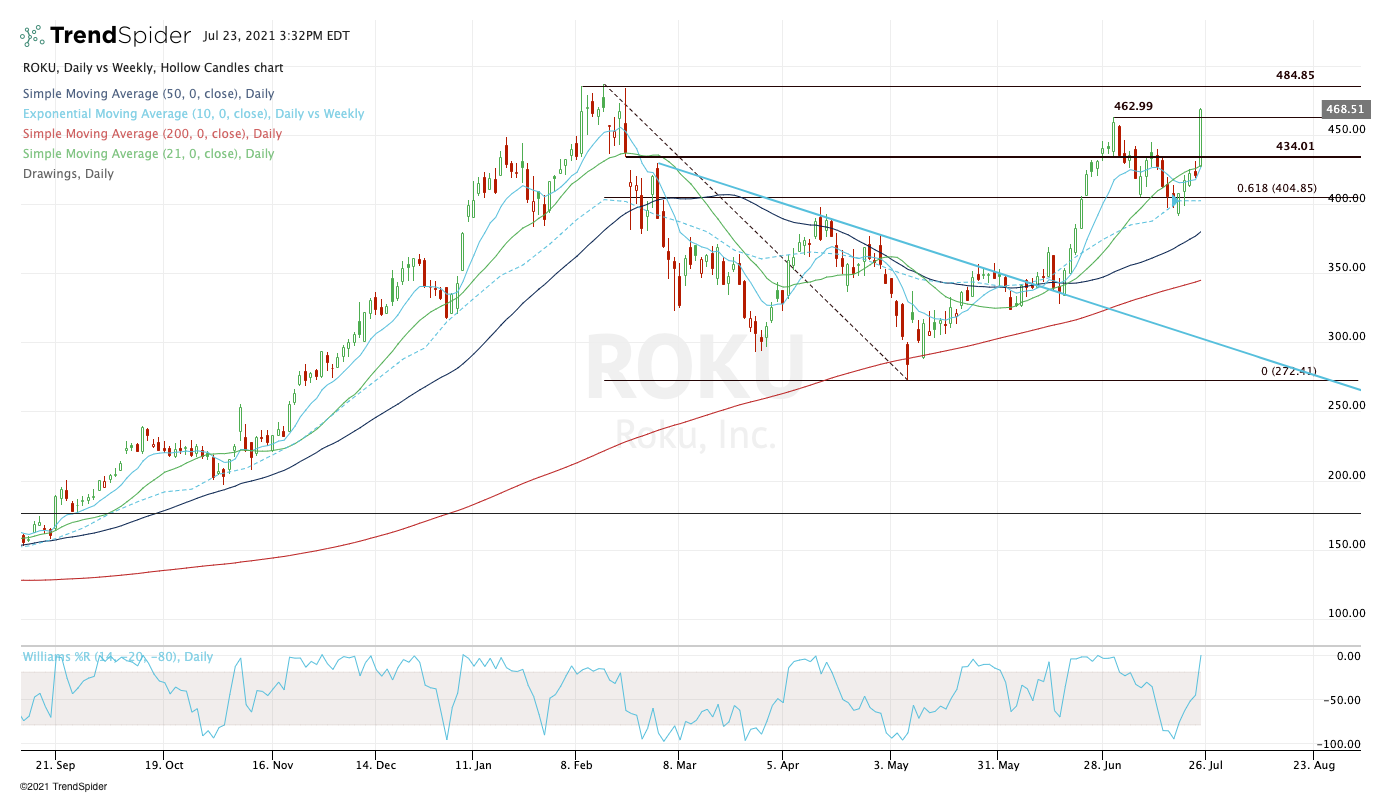Click the 26. Jul date axis label
Screen dimensions: 1391x796
(x=1205, y=764)
